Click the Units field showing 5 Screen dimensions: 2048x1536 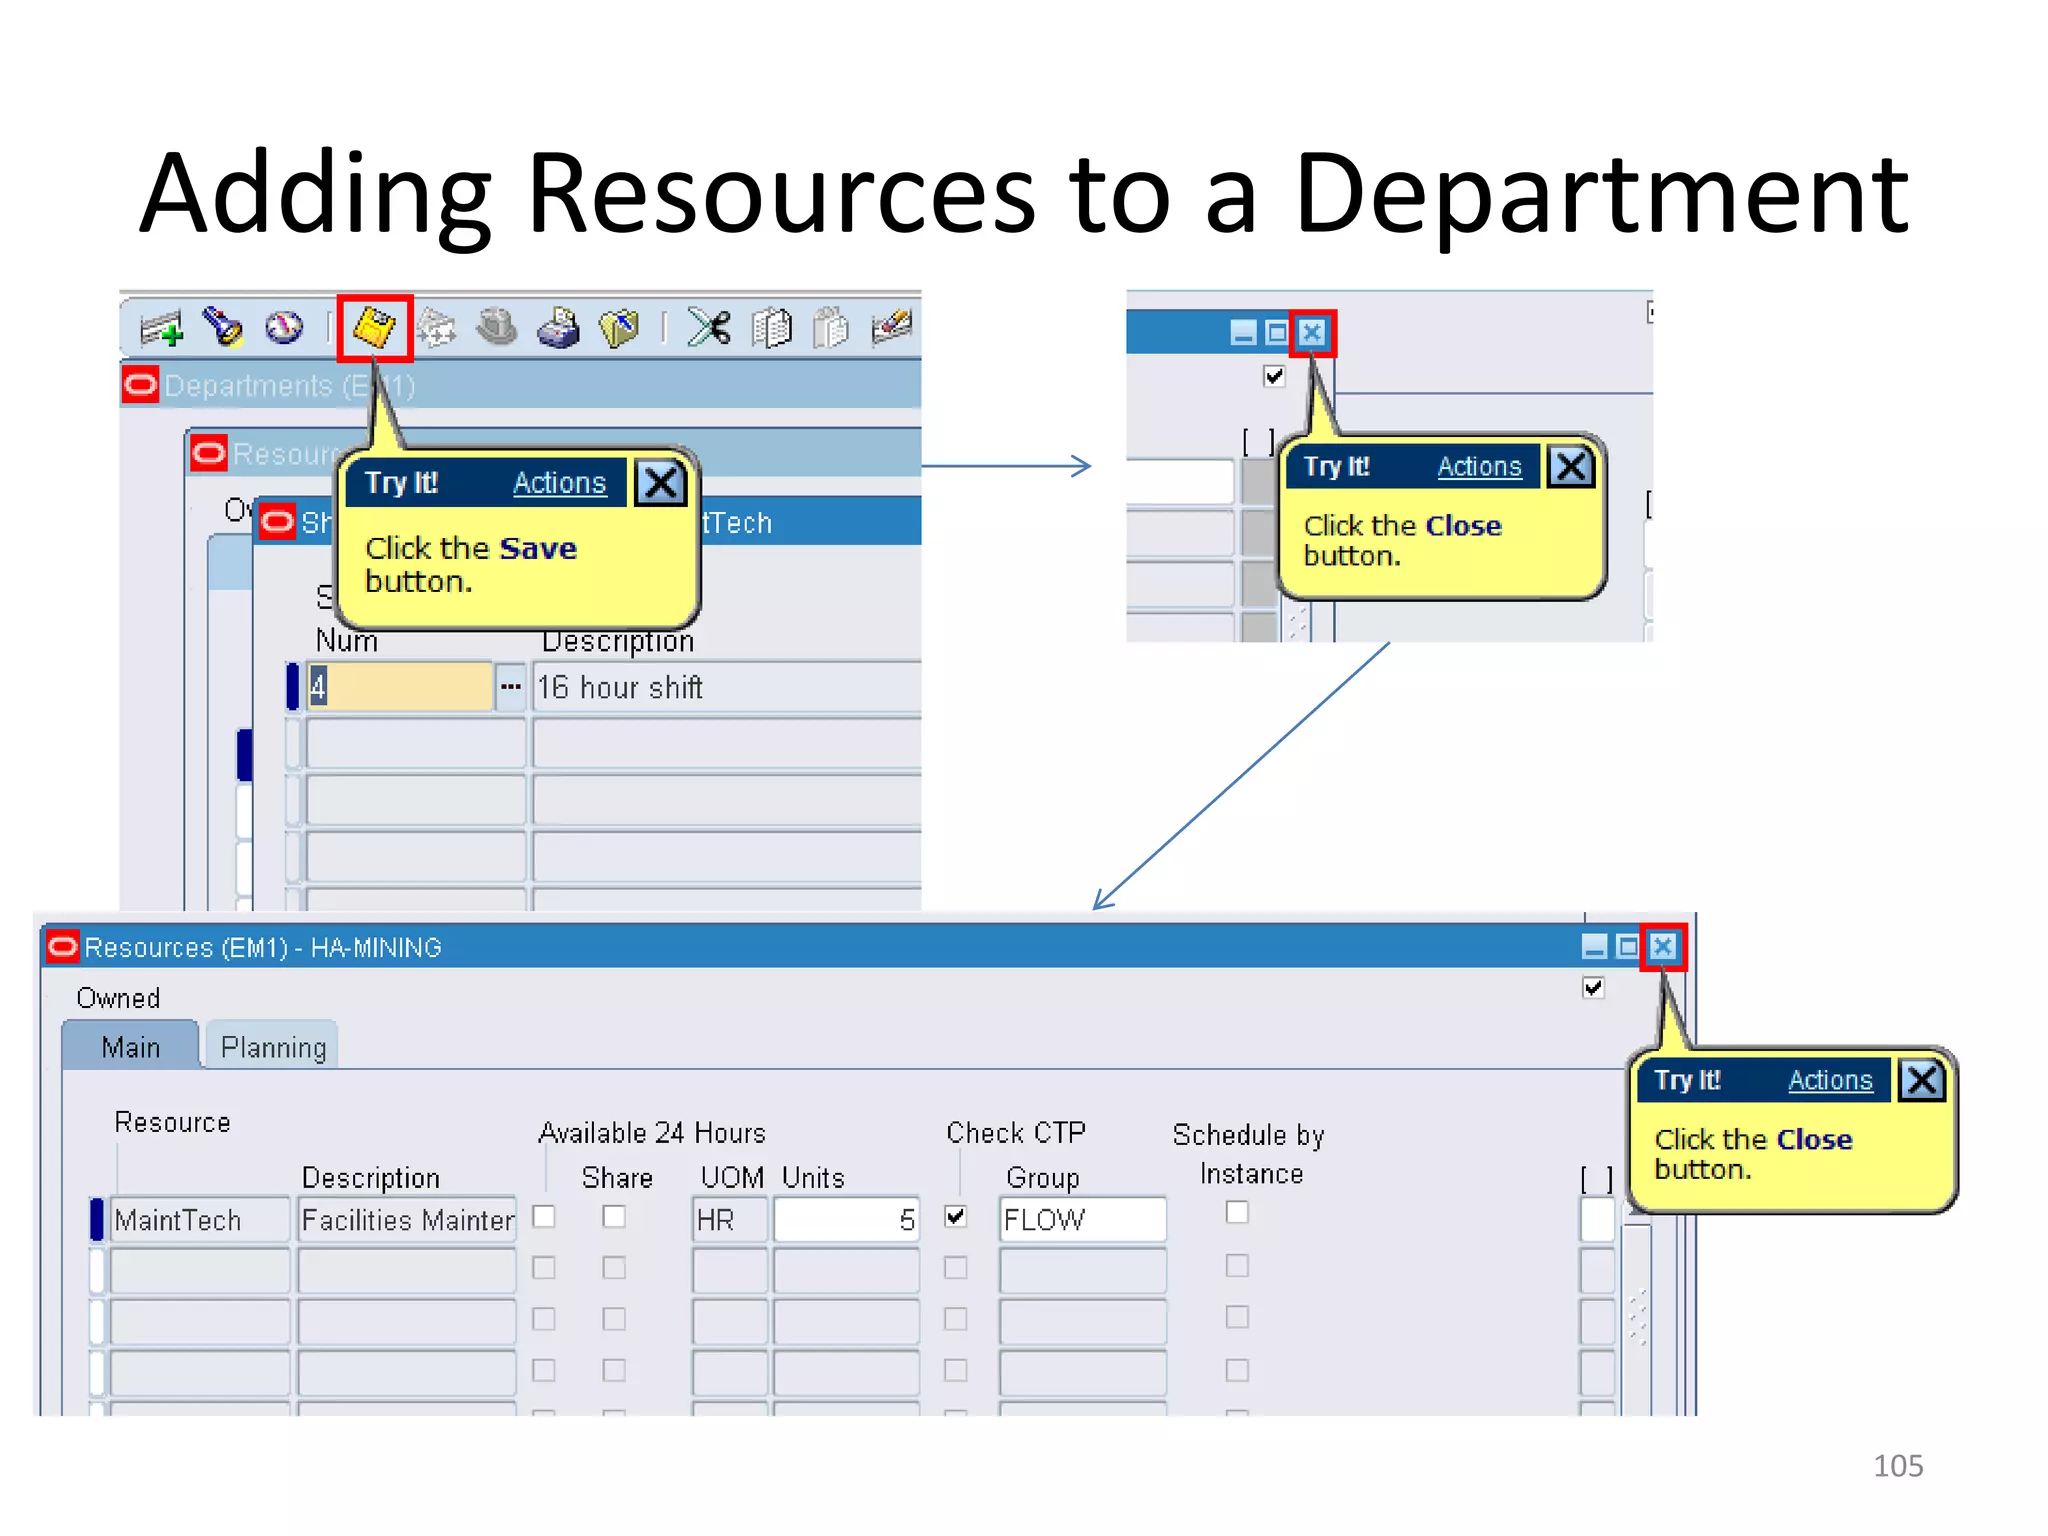(846, 1220)
